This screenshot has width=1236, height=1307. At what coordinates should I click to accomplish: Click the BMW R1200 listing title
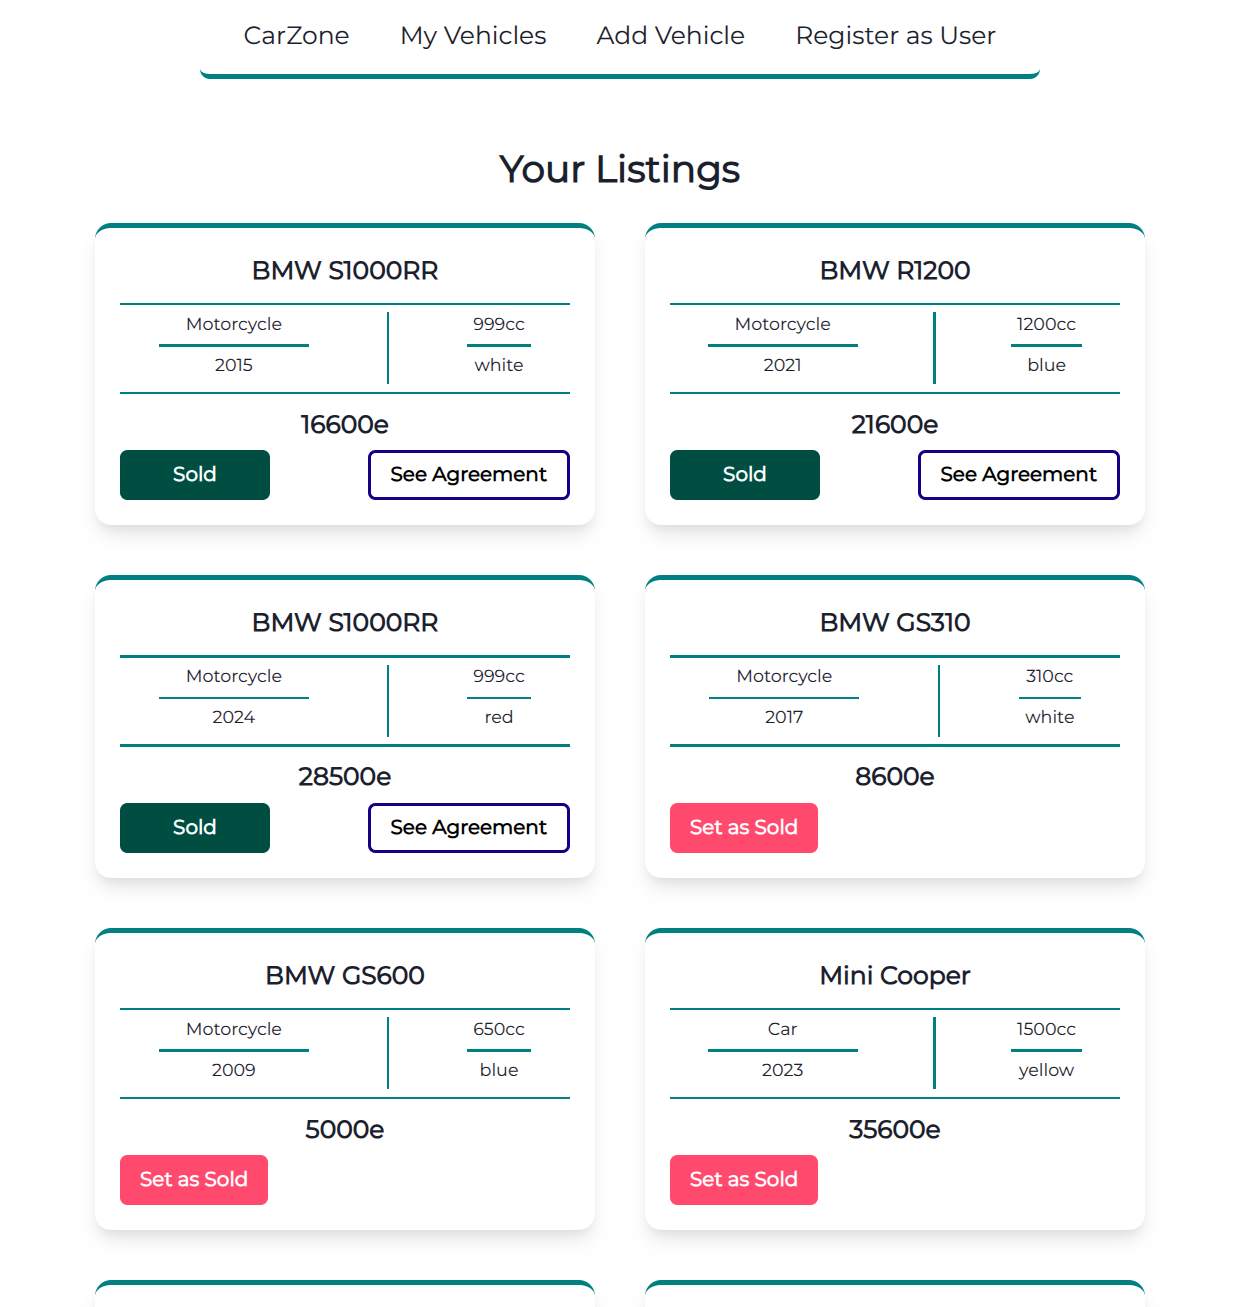pyautogui.click(x=894, y=271)
